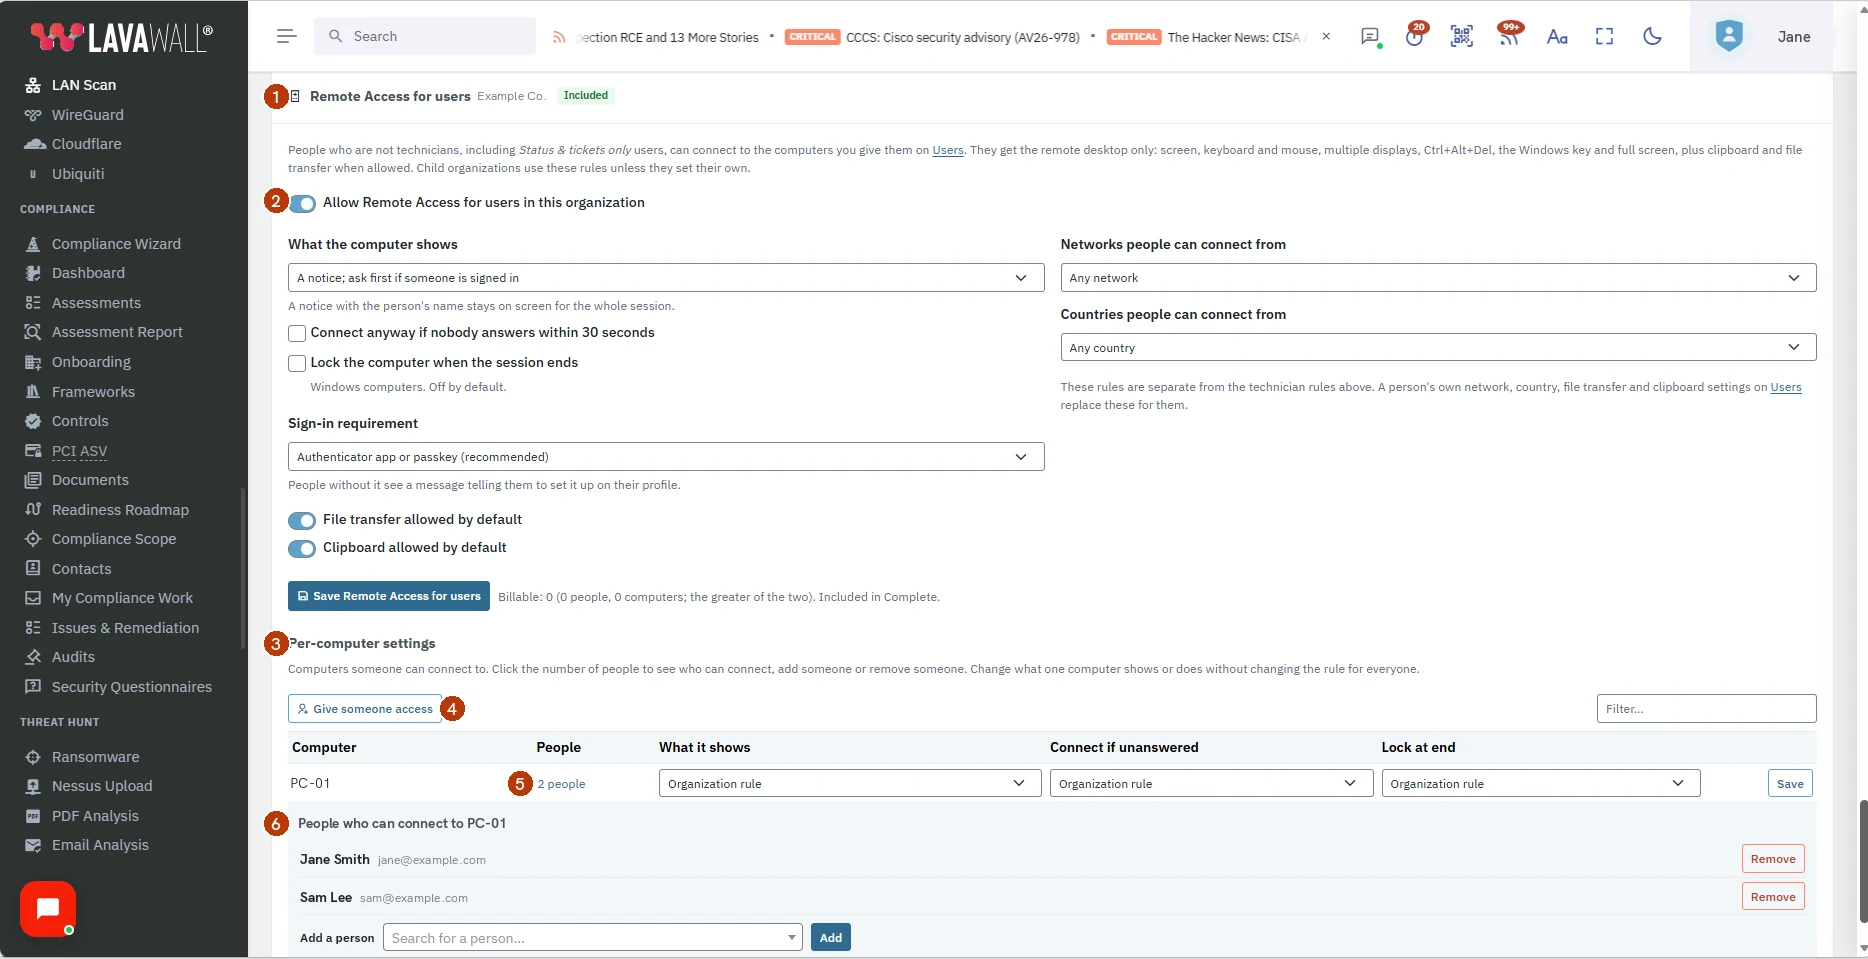Click the news ticker RSS icon
The width and height of the screenshot is (1868, 959).
click(x=559, y=37)
